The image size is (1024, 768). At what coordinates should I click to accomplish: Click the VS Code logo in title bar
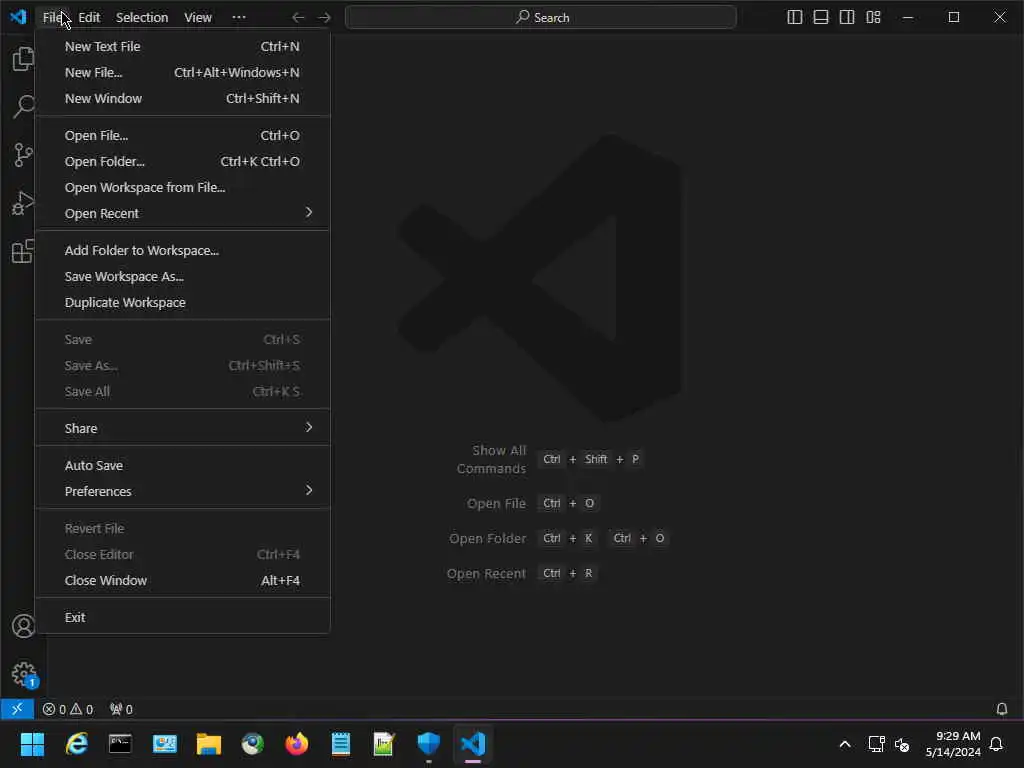(18, 17)
